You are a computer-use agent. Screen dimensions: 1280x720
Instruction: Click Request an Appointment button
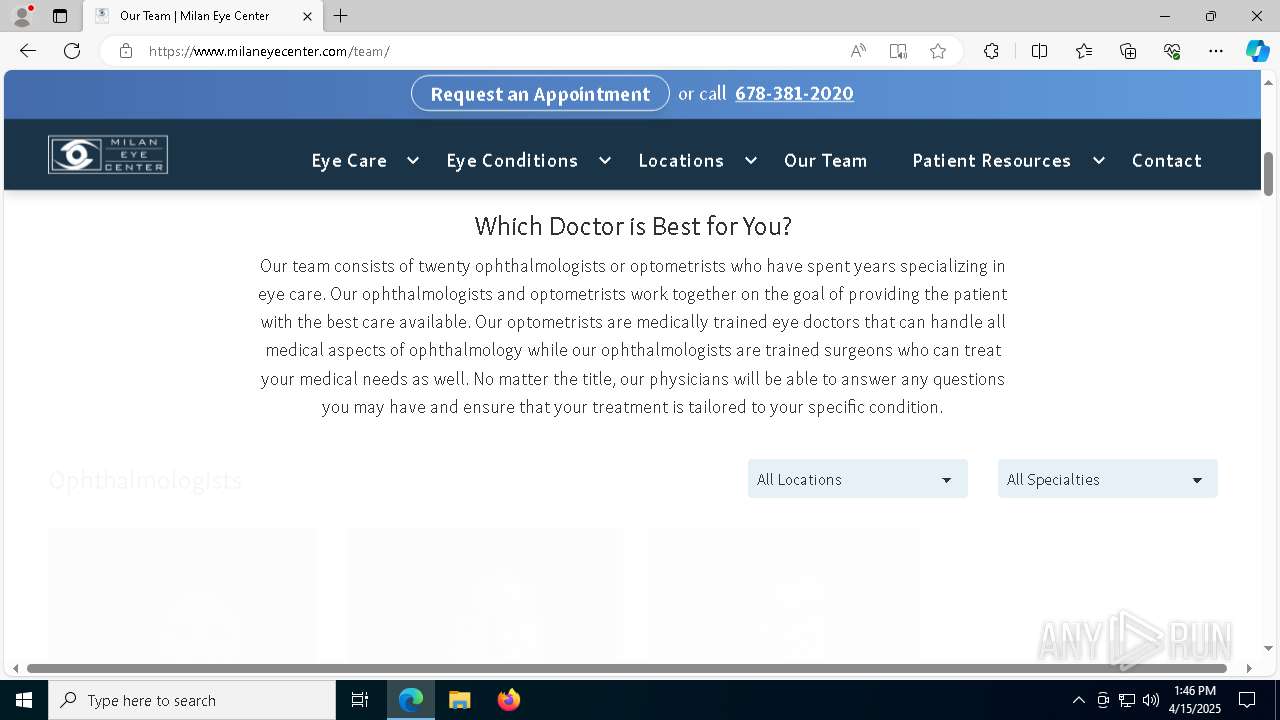[540, 93]
